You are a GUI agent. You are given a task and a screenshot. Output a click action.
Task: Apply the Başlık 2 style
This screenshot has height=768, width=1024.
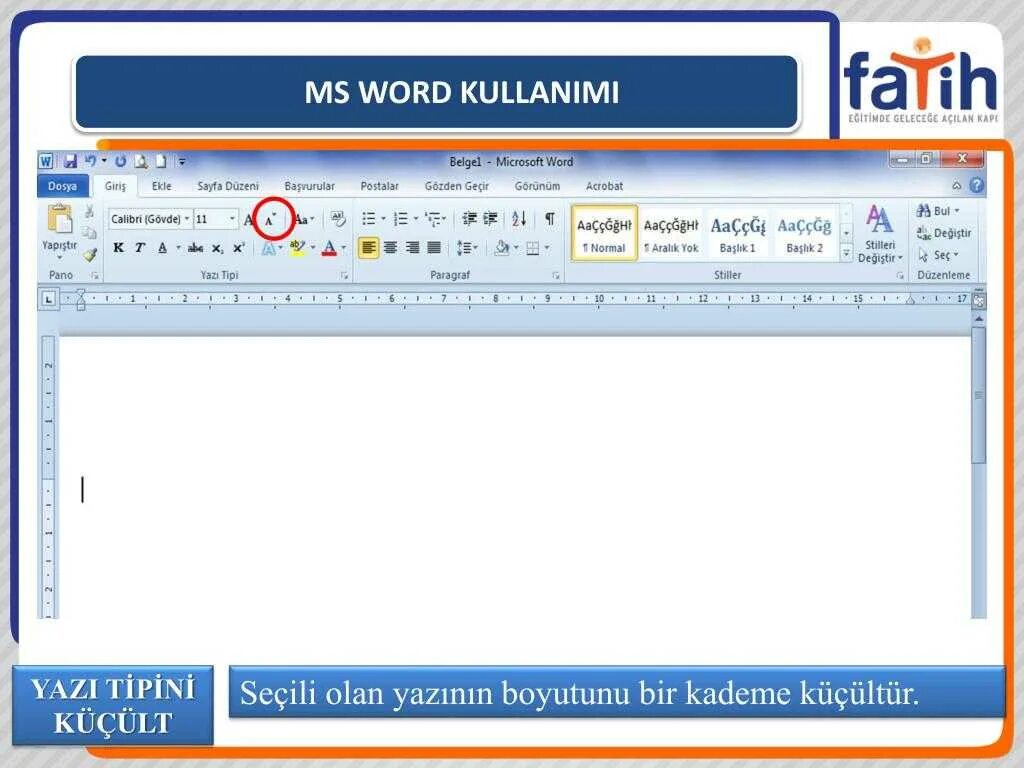click(805, 233)
